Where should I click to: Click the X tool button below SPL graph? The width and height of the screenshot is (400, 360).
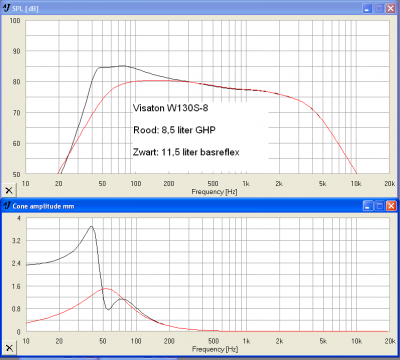point(9,190)
